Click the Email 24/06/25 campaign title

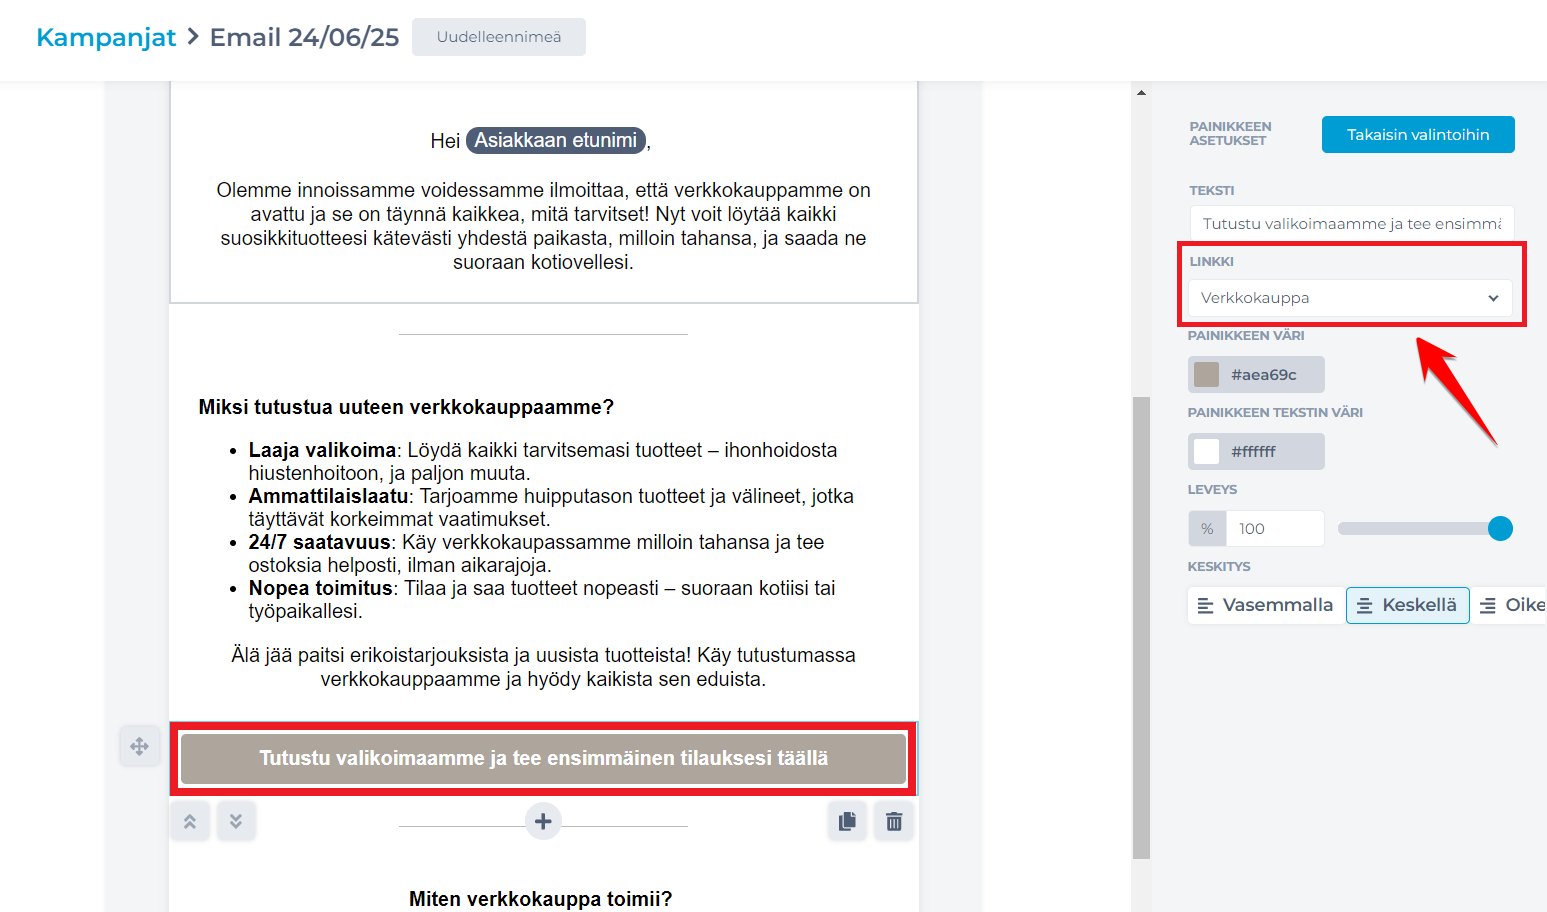[304, 37]
